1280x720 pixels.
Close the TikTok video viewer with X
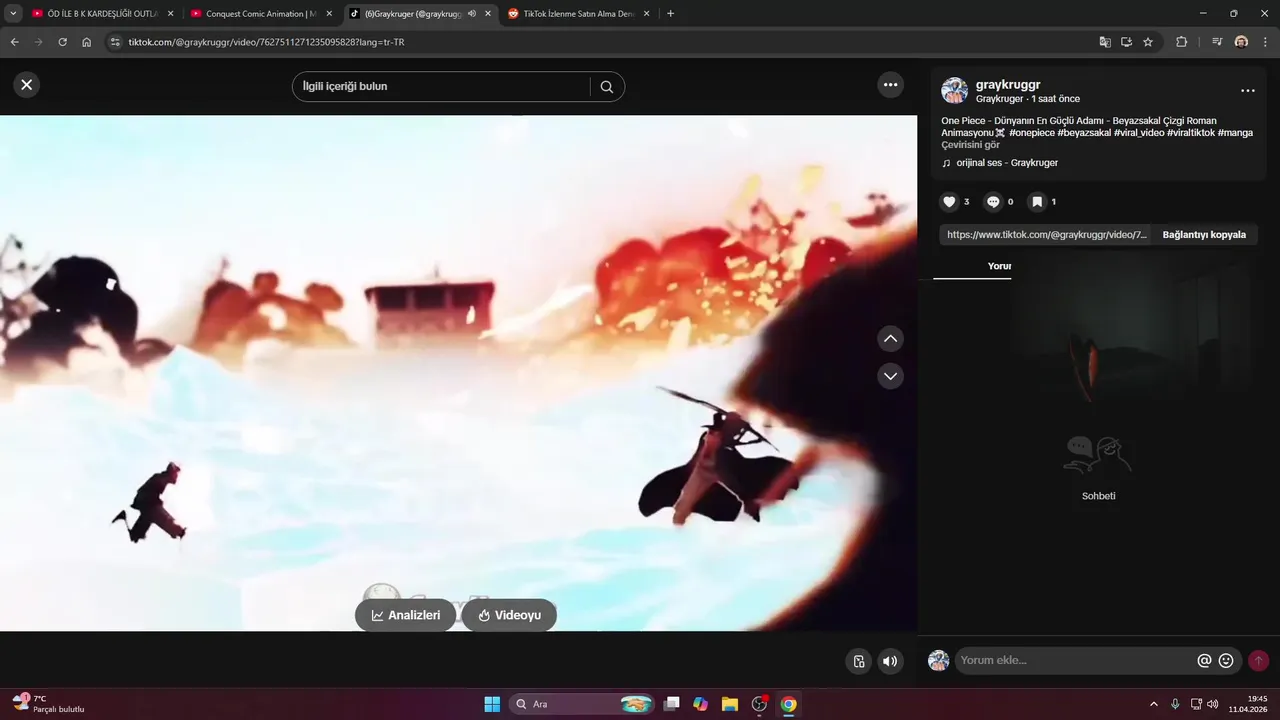[x=27, y=85]
